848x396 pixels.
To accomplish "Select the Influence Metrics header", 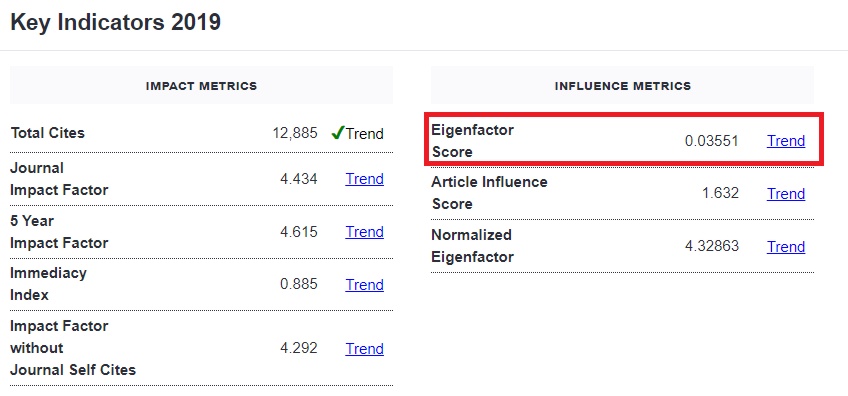I will 622,85.
